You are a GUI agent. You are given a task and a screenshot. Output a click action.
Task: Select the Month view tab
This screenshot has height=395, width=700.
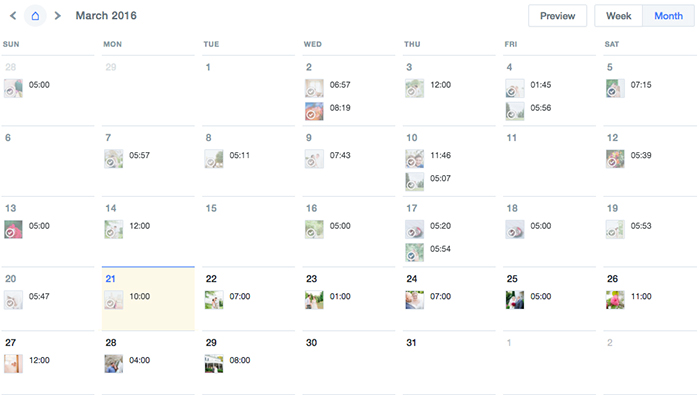(x=668, y=16)
